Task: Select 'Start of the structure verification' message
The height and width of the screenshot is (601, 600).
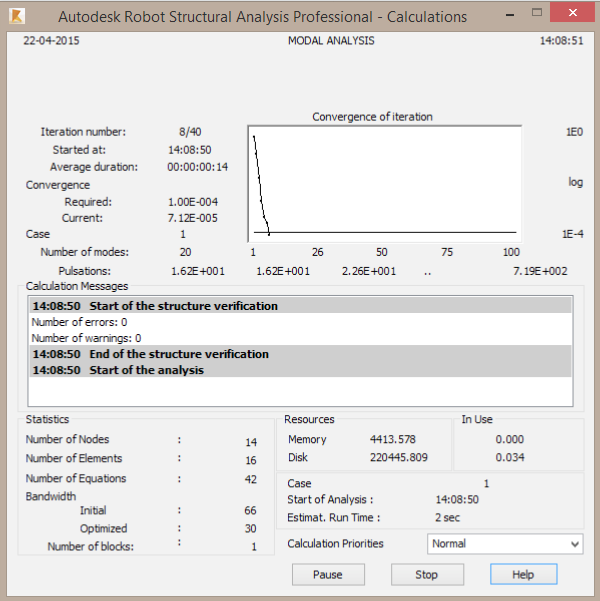Action: click(x=301, y=306)
